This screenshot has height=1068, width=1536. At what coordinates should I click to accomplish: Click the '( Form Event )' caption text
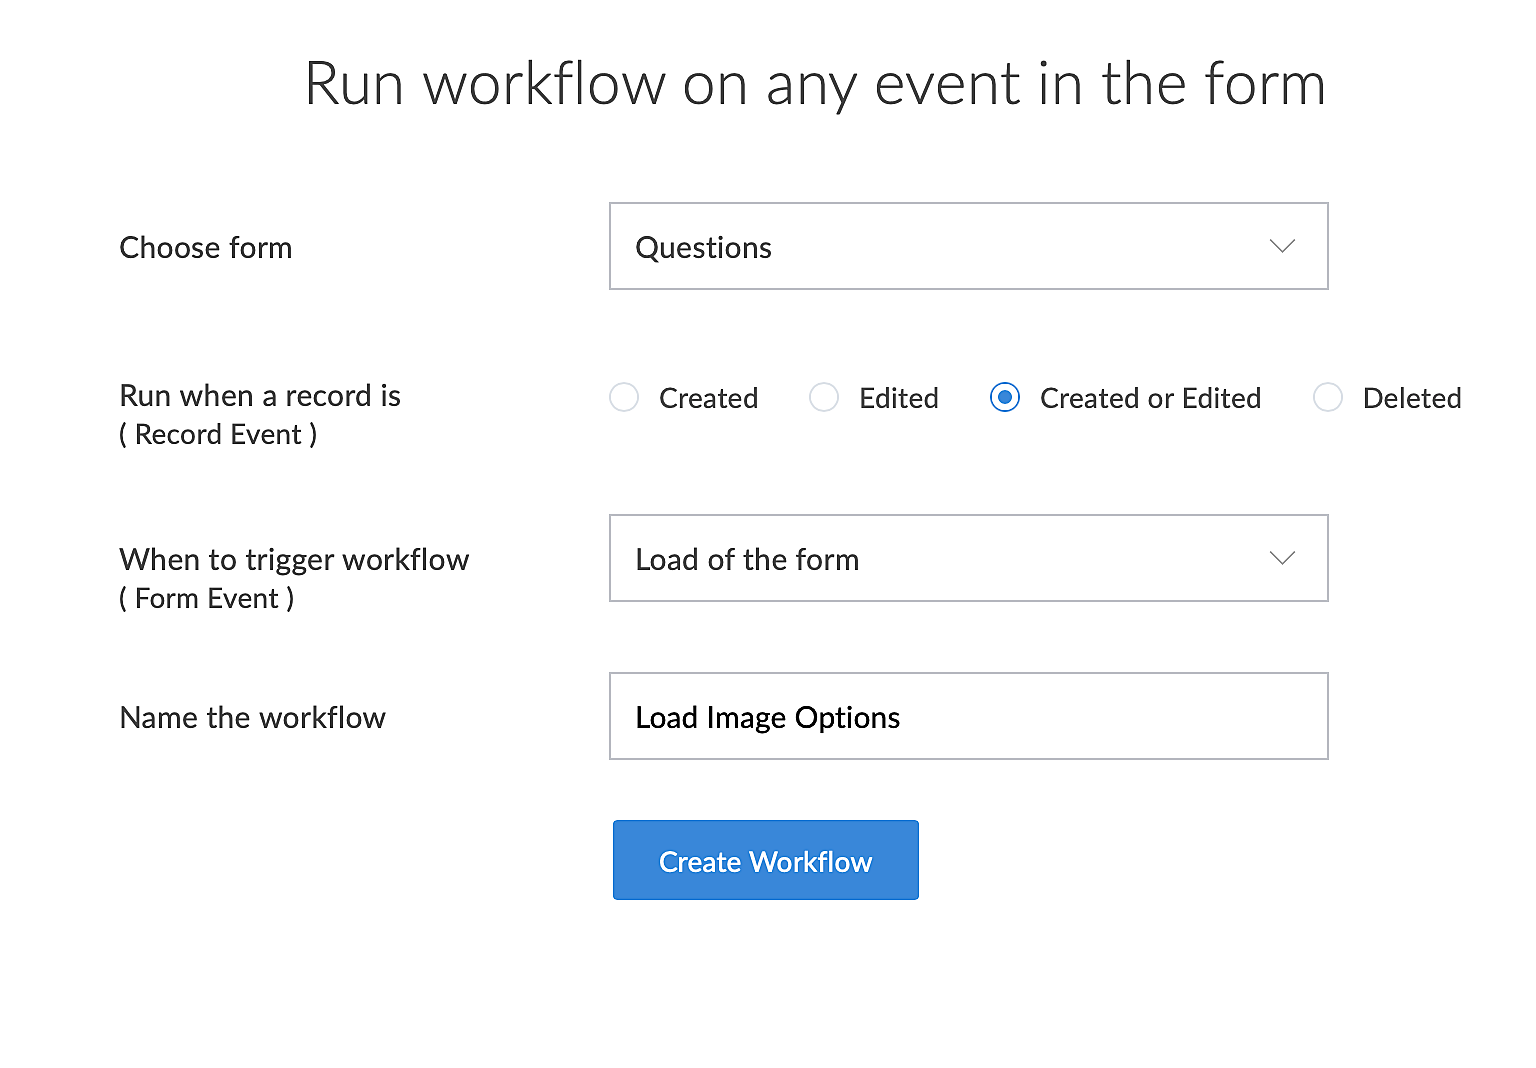pos(207,599)
